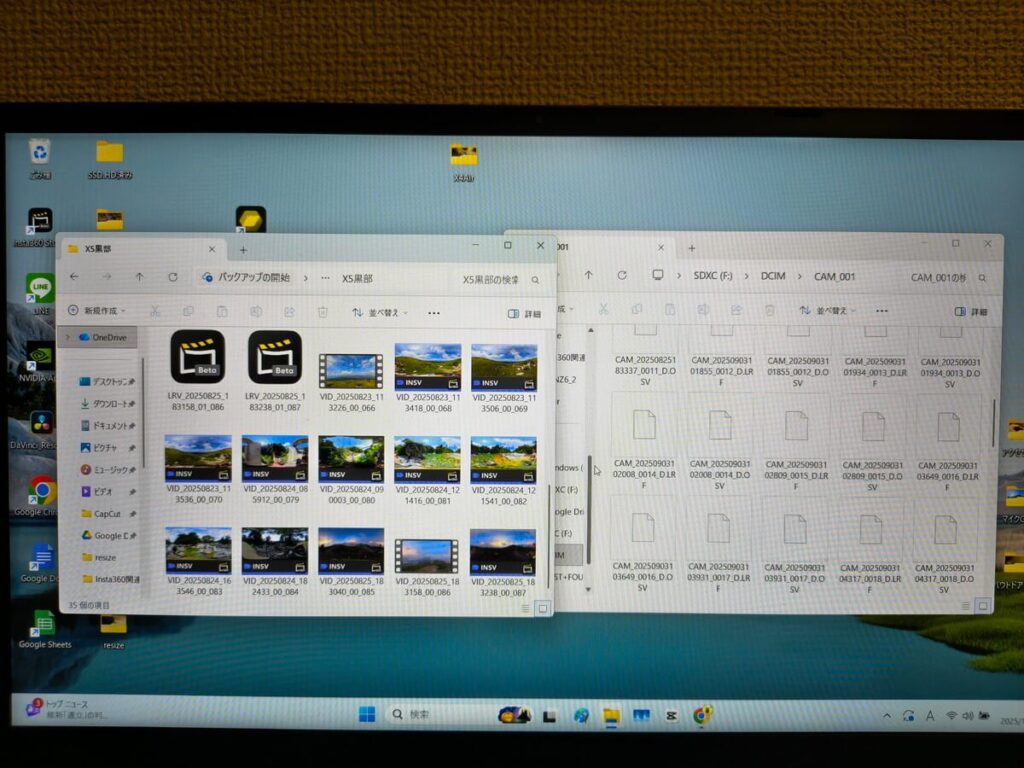Open Google Chrome desktop shortcut
The image size is (1024, 768).
[x=41, y=490]
